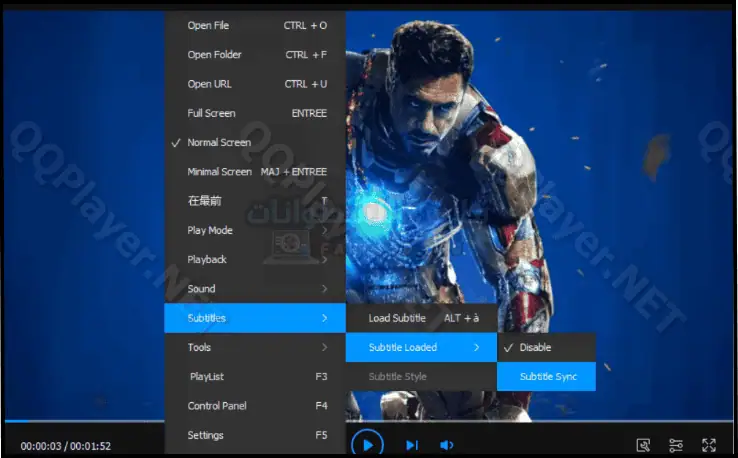Open the equalizer adjustment sliders icon
738x458 pixels.
point(676,445)
